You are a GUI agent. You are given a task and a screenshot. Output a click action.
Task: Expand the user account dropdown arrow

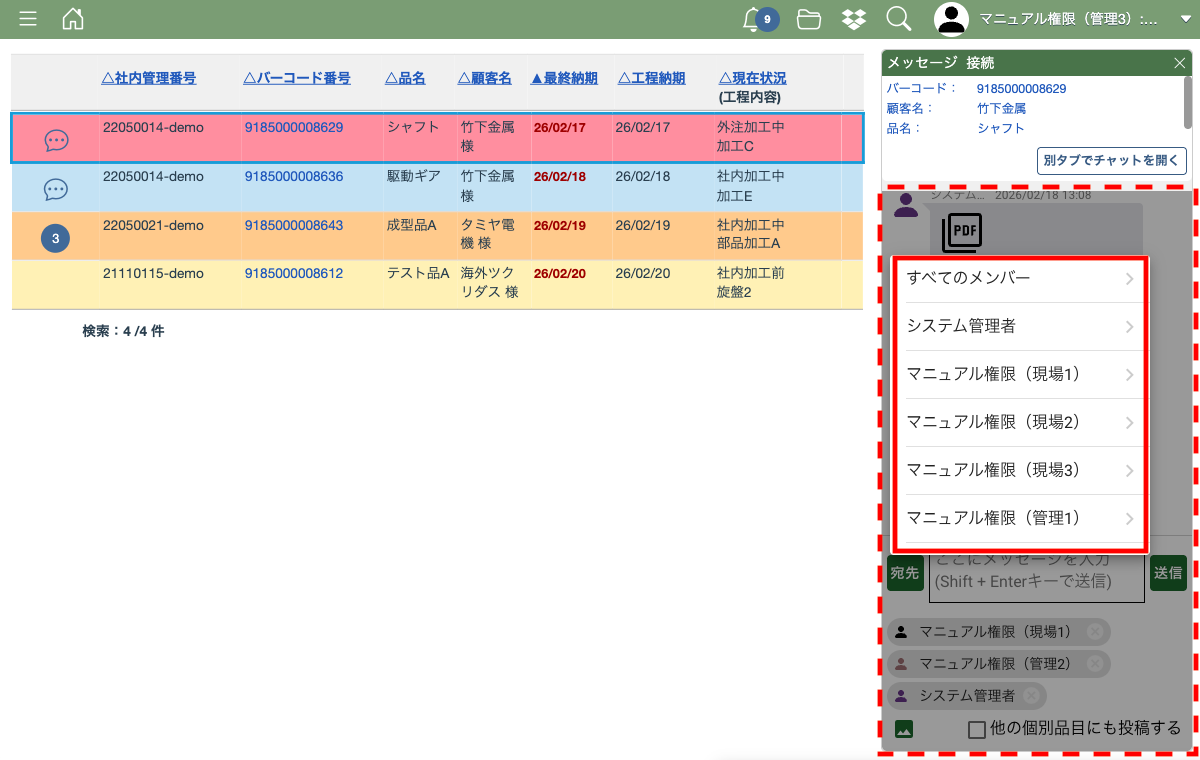pyautogui.click(x=1185, y=19)
